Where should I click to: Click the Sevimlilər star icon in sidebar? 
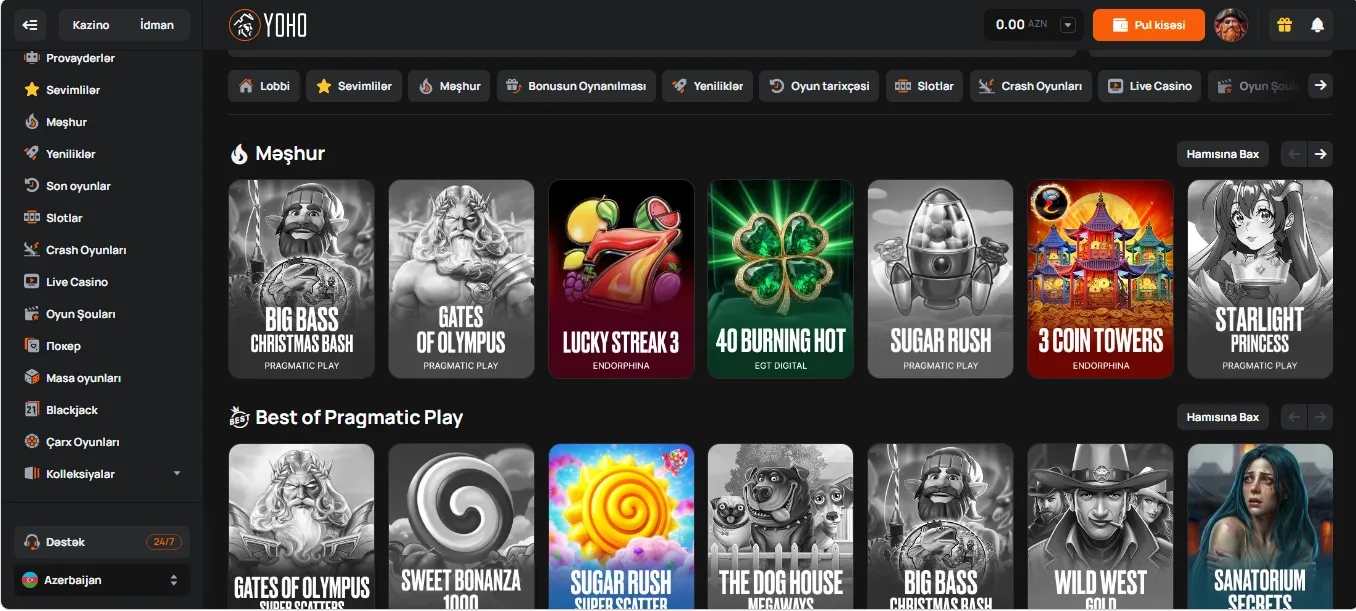pyautogui.click(x=31, y=90)
